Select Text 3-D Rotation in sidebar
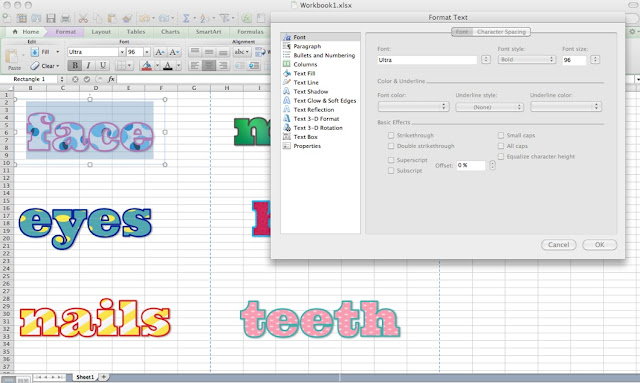Image resolution: width=640 pixels, height=383 pixels. [x=318, y=128]
